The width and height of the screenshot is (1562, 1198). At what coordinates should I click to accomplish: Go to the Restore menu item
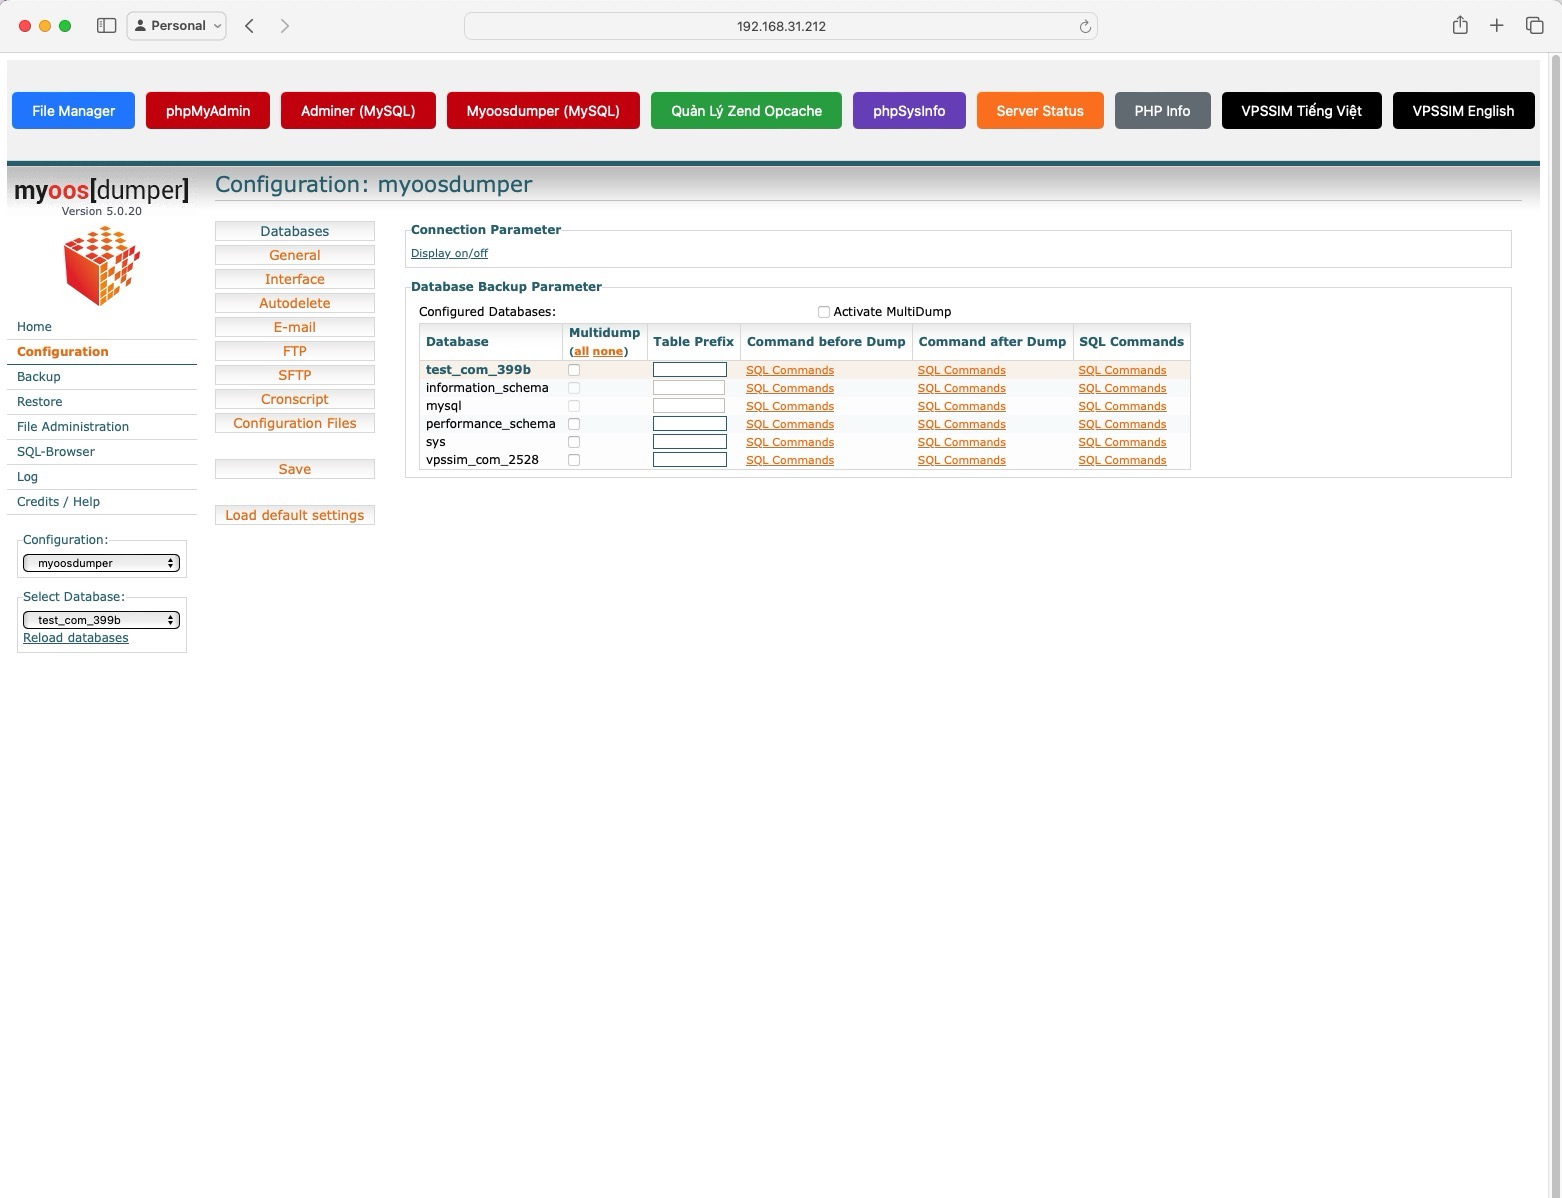pyautogui.click(x=40, y=402)
